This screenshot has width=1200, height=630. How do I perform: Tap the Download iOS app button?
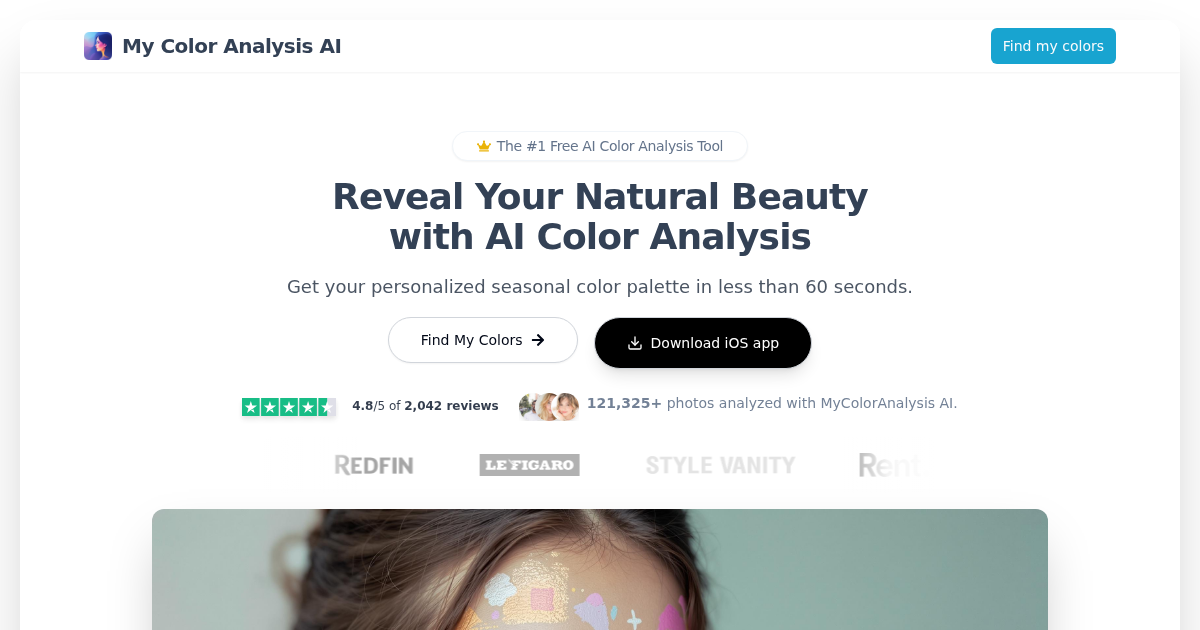(x=703, y=343)
